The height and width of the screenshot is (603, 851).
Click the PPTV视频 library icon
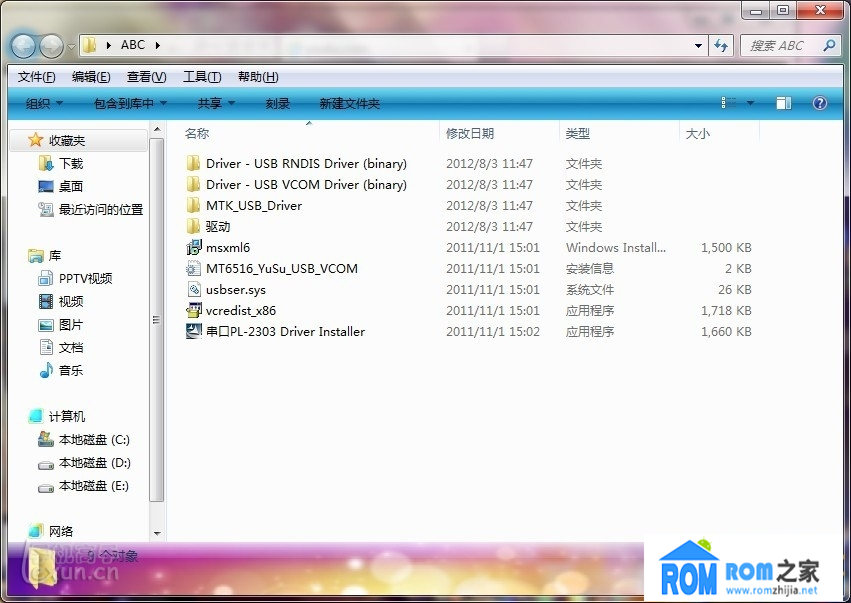46,278
